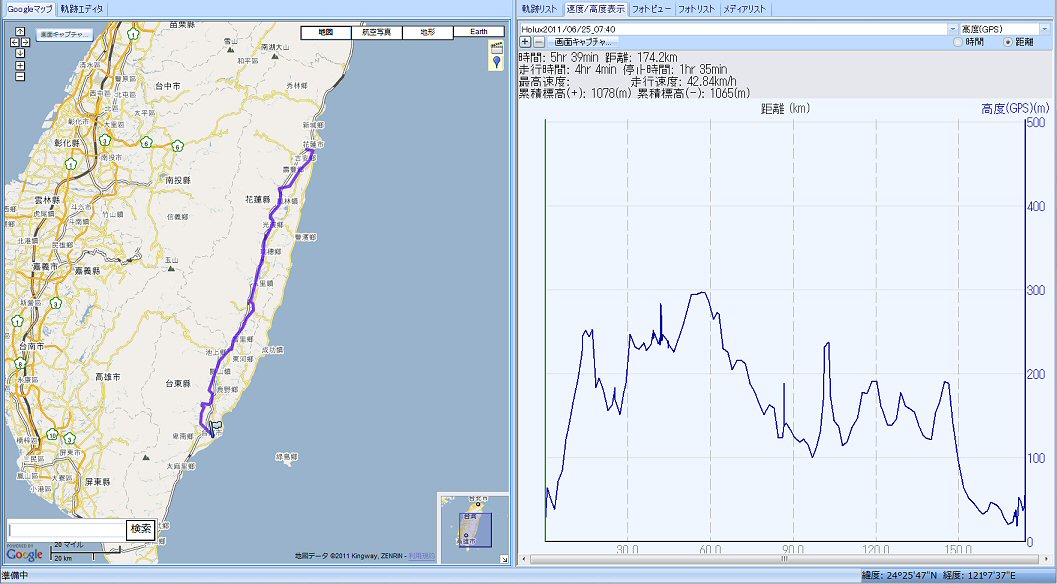This screenshot has height=584, width=1057.
Task: Open the フォトビュー tab
Action: (651, 9)
